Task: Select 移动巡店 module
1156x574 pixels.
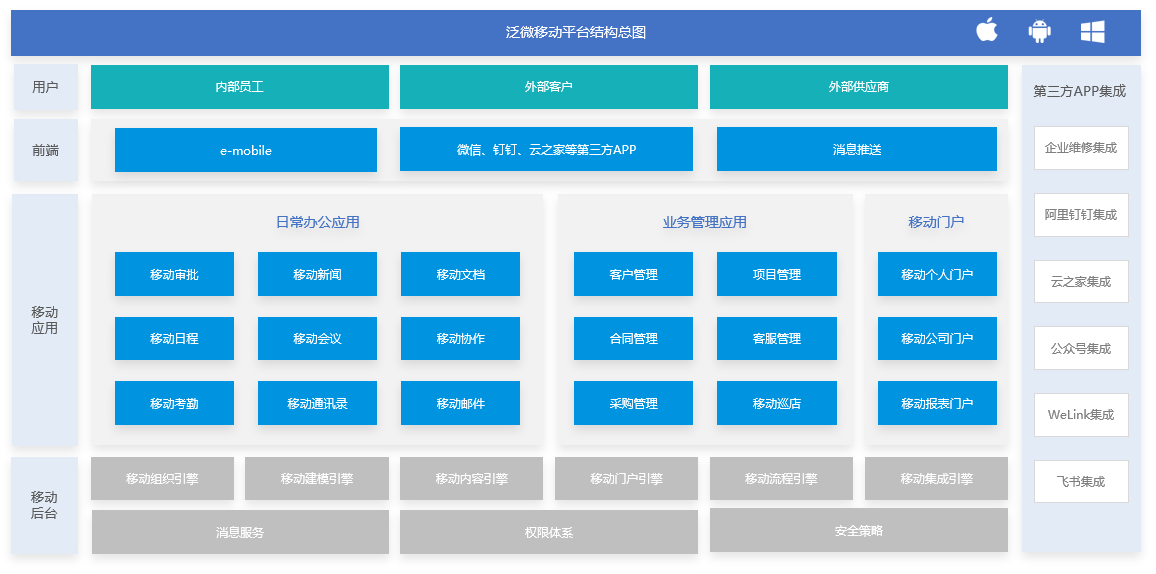Action: (x=777, y=403)
